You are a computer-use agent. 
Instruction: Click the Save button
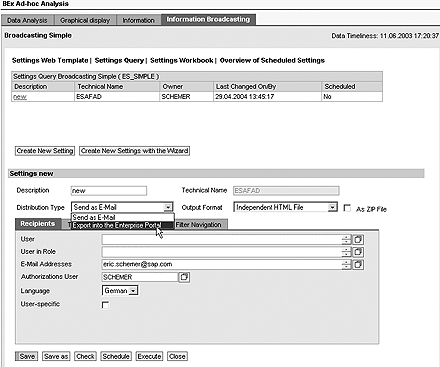(27, 356)
